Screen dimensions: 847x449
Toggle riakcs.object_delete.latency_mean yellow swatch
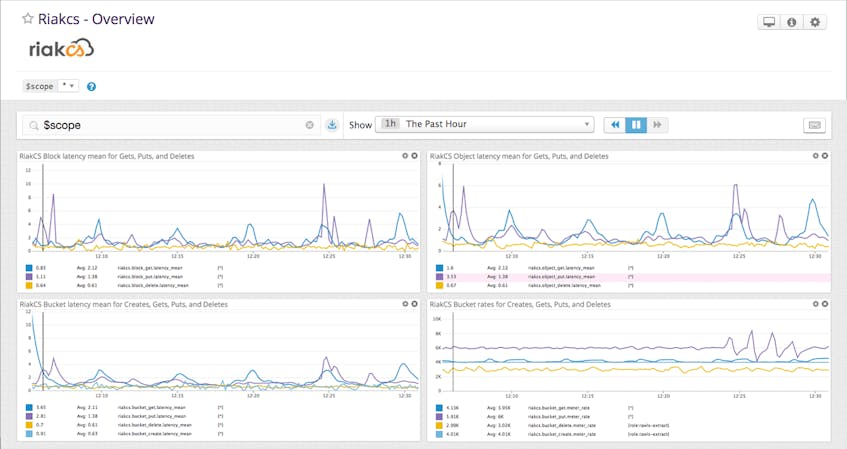(439, 285)
